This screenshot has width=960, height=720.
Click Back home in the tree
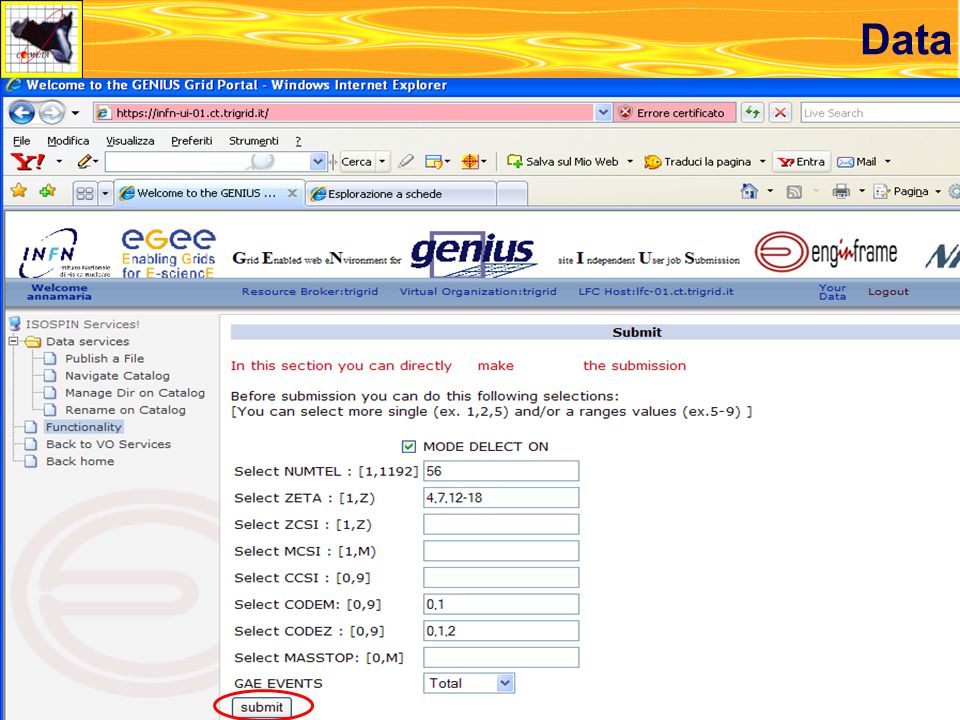[80, 461]
